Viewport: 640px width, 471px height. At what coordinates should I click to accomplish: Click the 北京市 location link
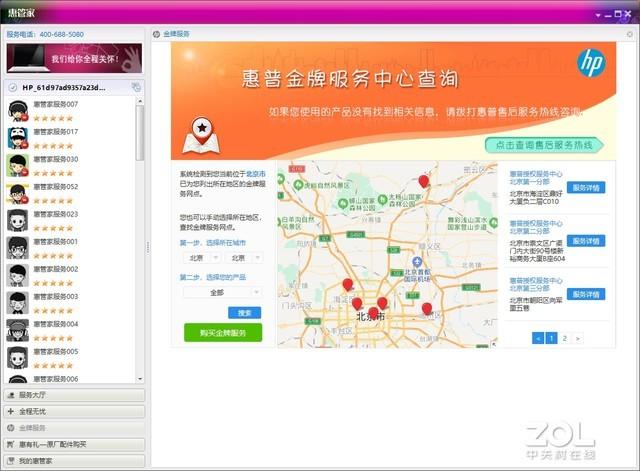[256, 174]
